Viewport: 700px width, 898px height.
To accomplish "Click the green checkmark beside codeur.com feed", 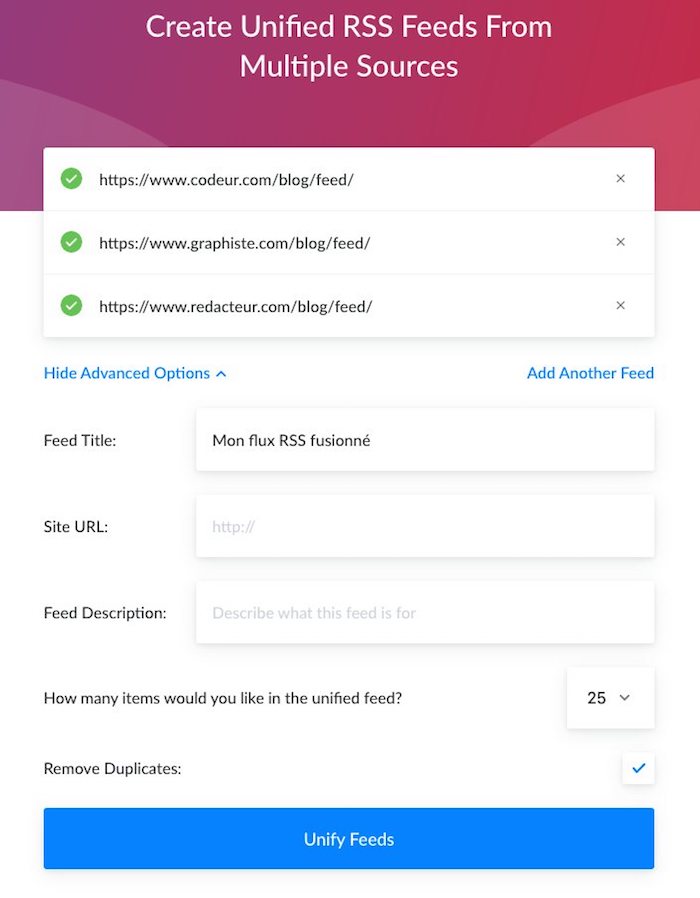I will tap(71, 179).
